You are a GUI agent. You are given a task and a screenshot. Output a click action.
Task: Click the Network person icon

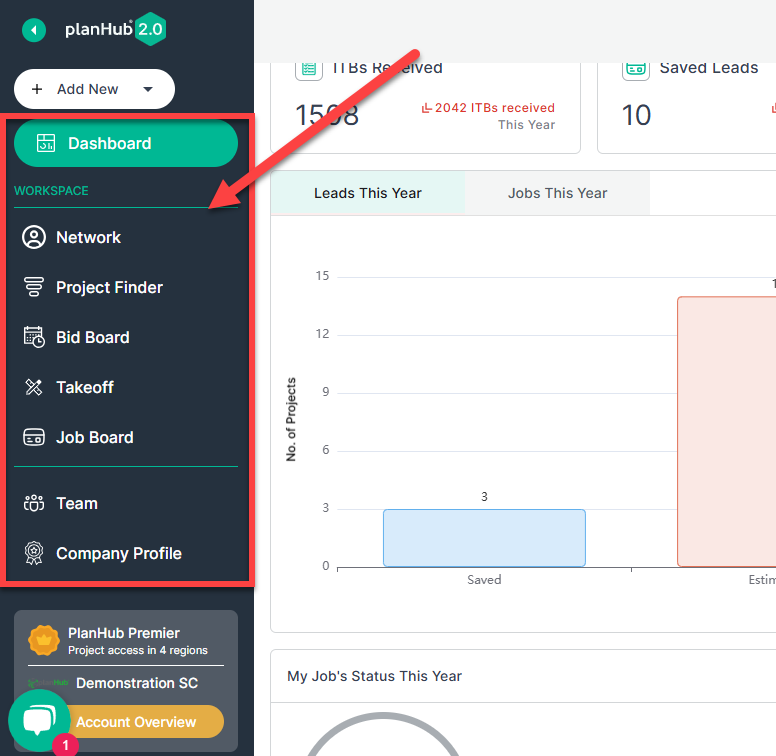34,237
